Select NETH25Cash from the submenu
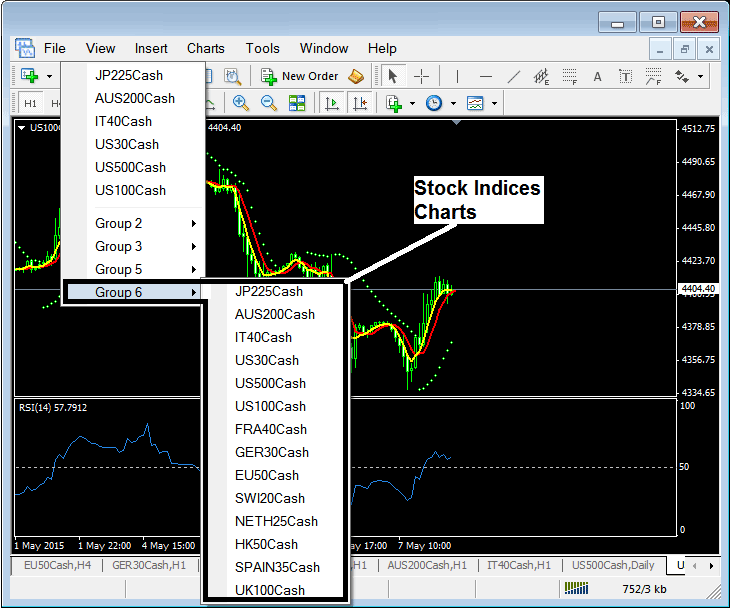 click(x=276, y=521)
